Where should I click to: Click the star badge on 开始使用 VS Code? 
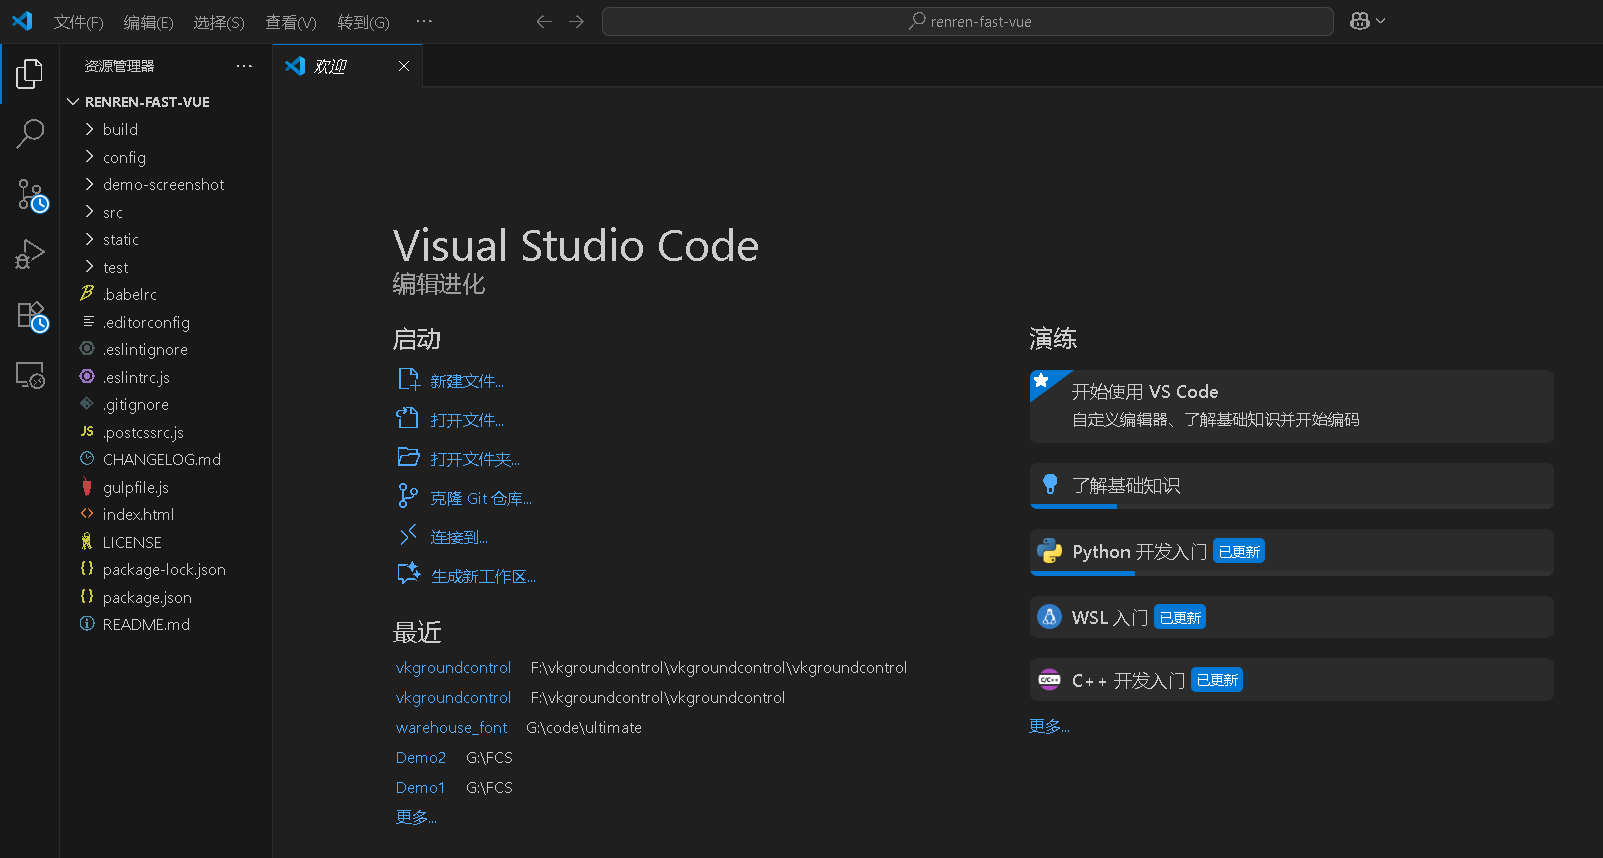(x=1041, y=380)
